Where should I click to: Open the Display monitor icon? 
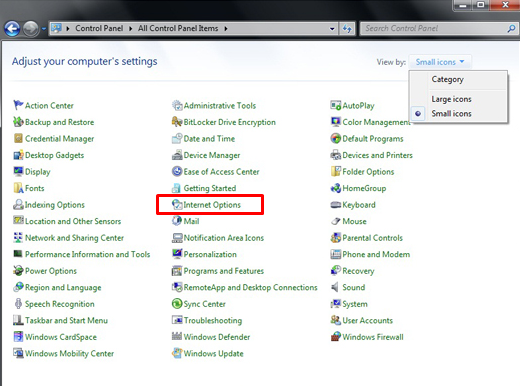tap(18, 171)
